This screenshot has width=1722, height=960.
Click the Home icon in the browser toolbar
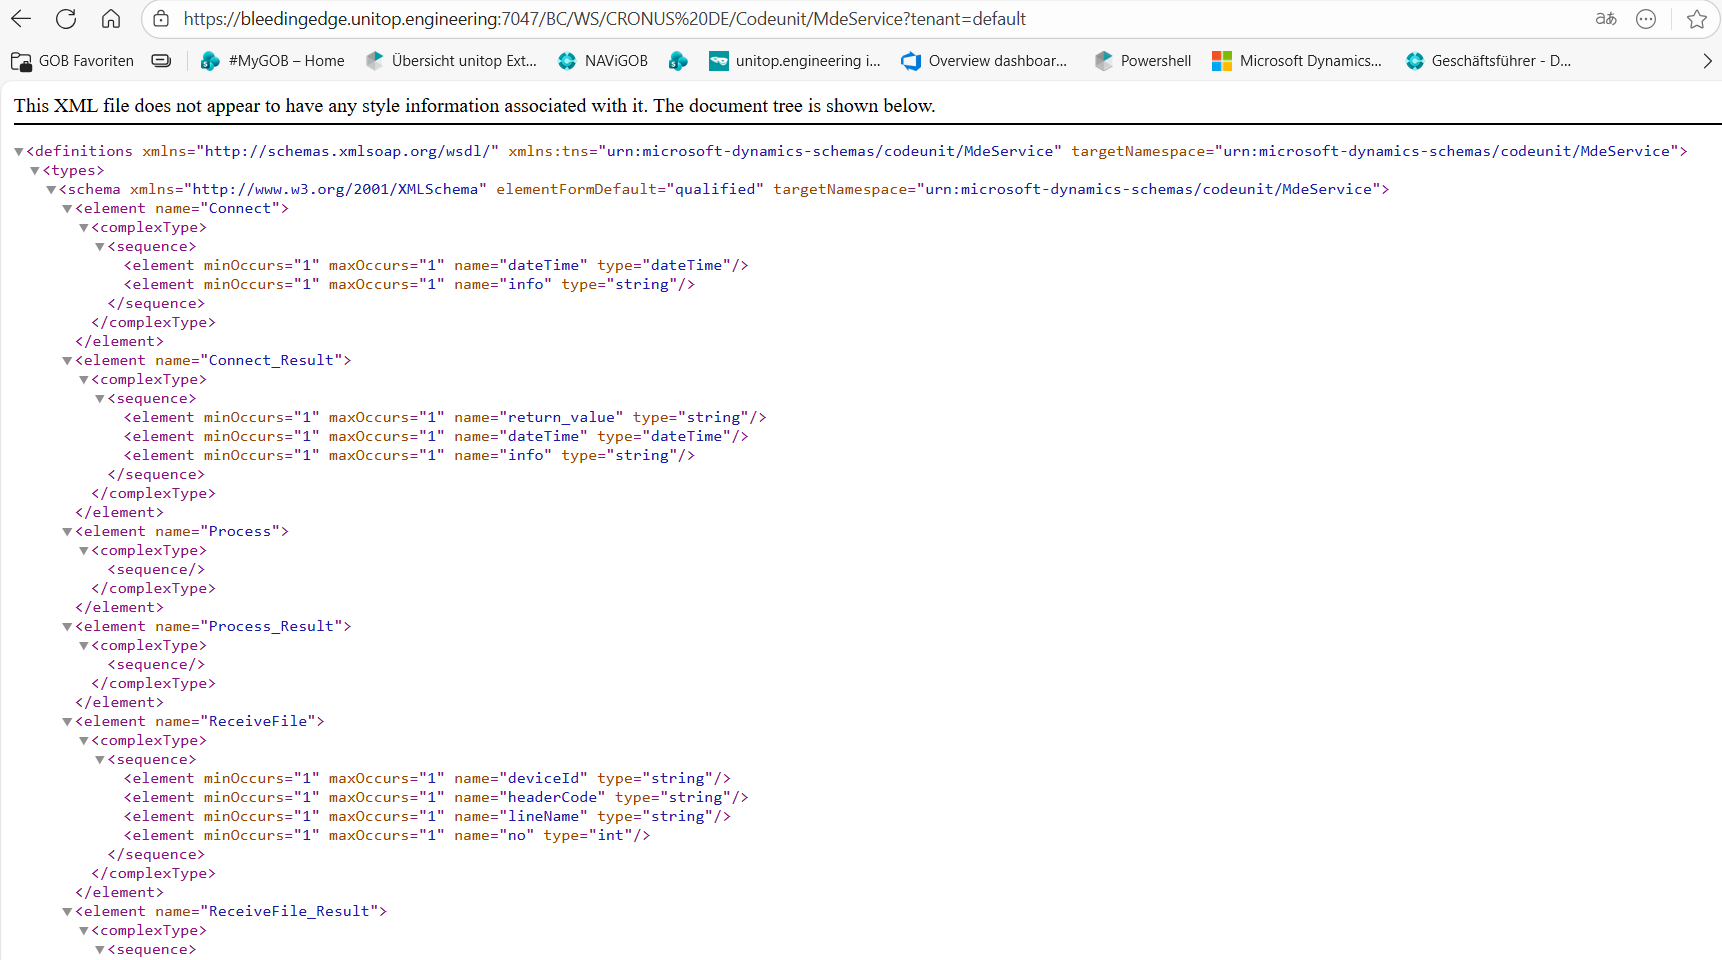click(x=111, y=19)
